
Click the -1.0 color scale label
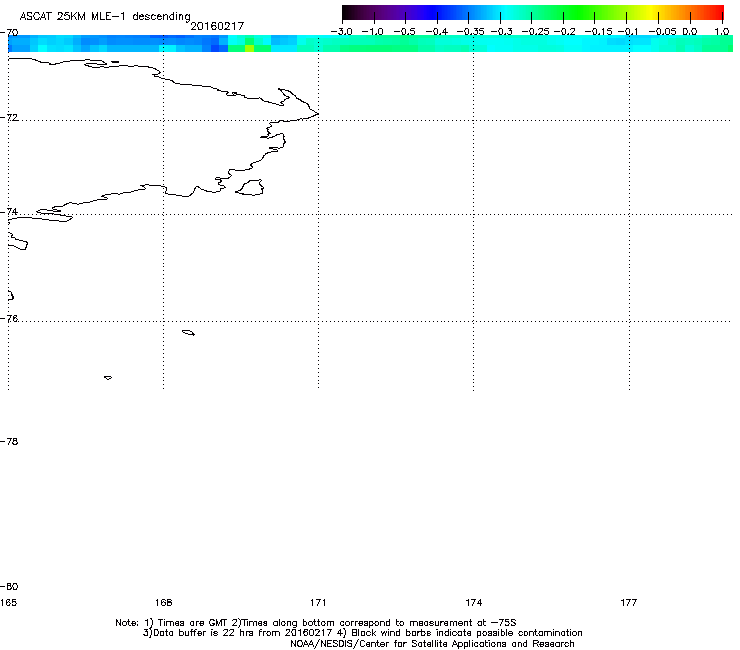click(372, 32)
